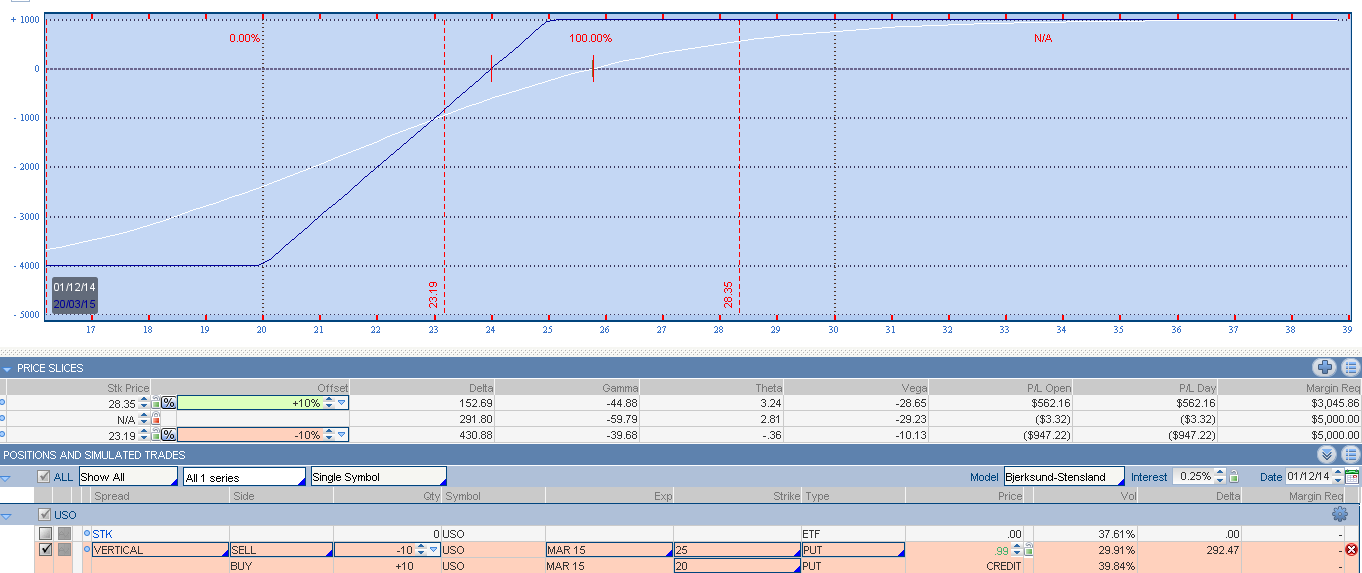
Task: Click blue dot marker of 28.35 slice row
Action: [x=3, y=402]
